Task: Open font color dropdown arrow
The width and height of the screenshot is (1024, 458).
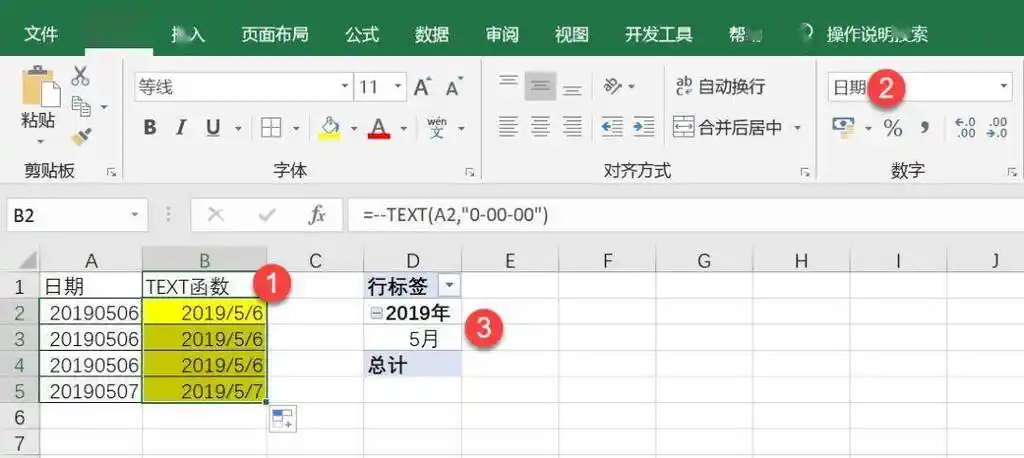Action: tap(404, 128)
